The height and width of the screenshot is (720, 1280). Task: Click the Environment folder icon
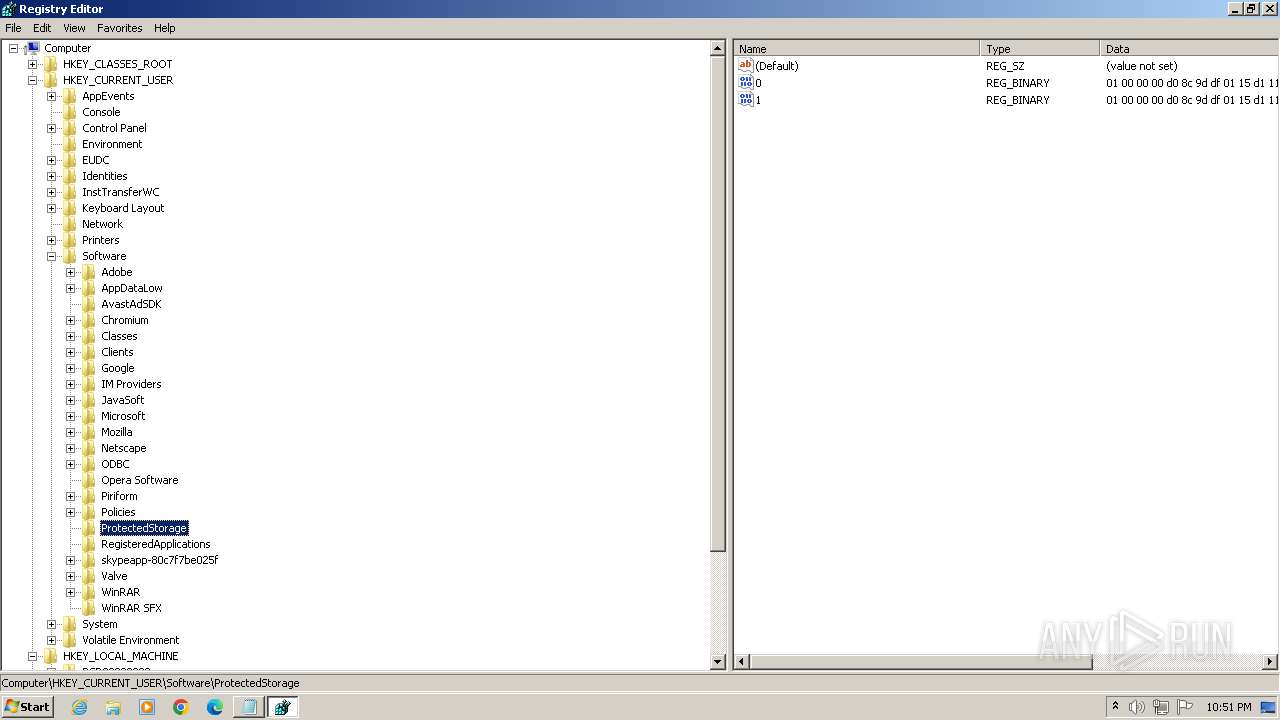[x=70, y=144]
